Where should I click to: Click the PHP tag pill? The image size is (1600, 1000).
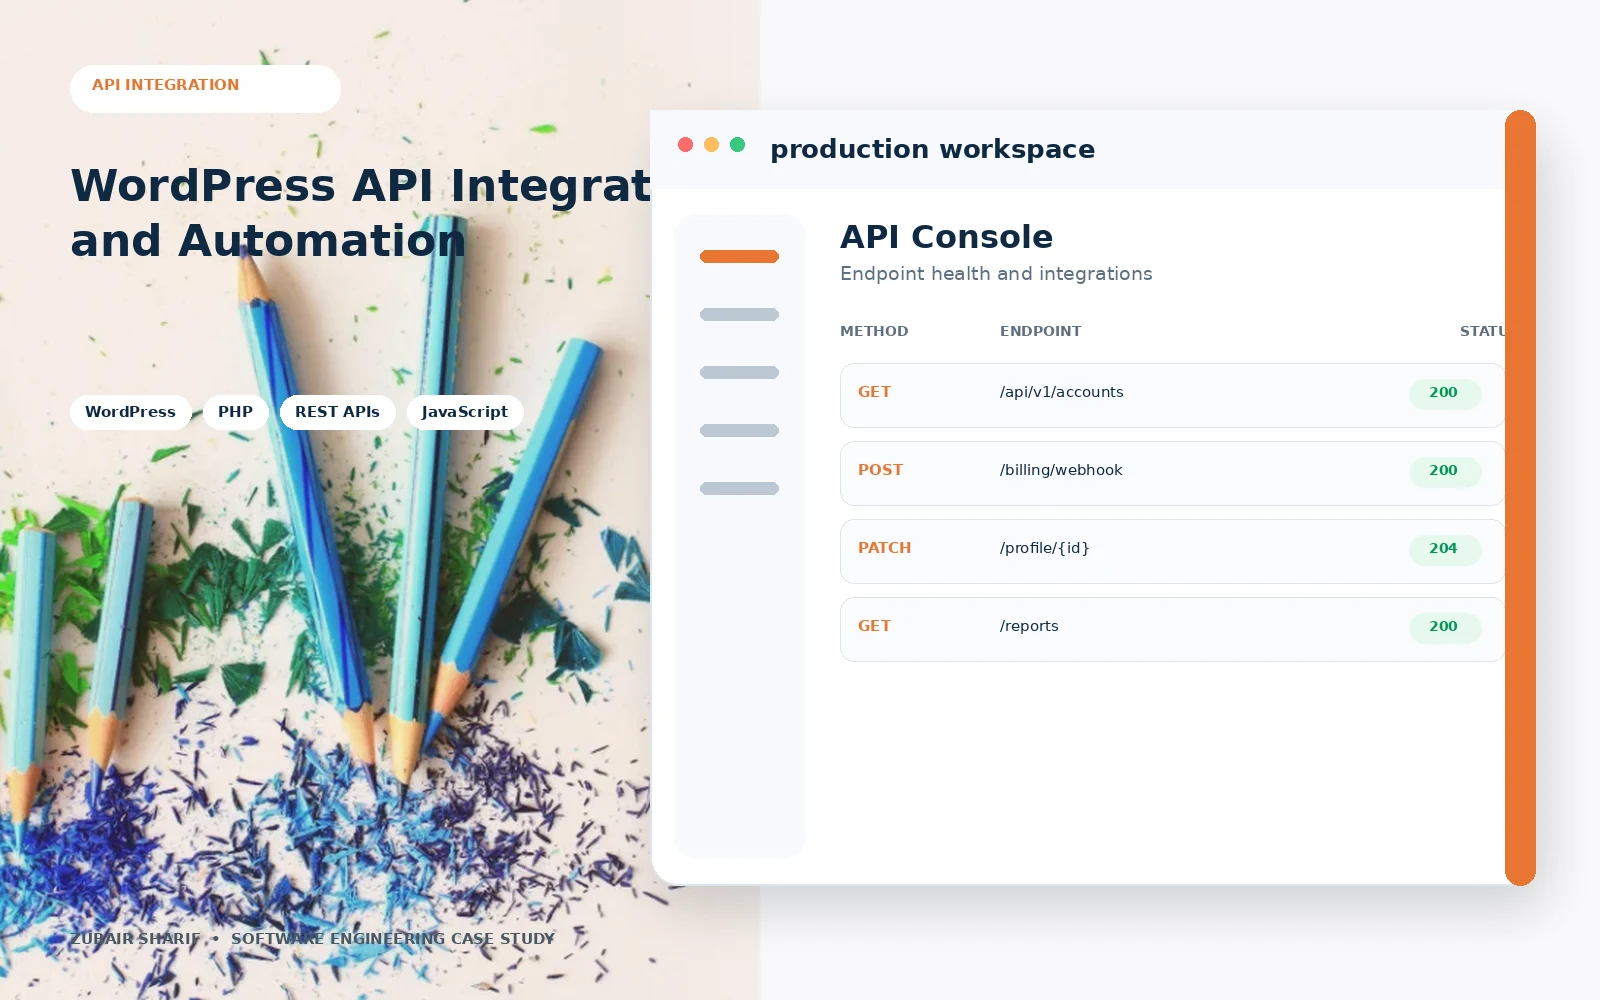(235, 412)
